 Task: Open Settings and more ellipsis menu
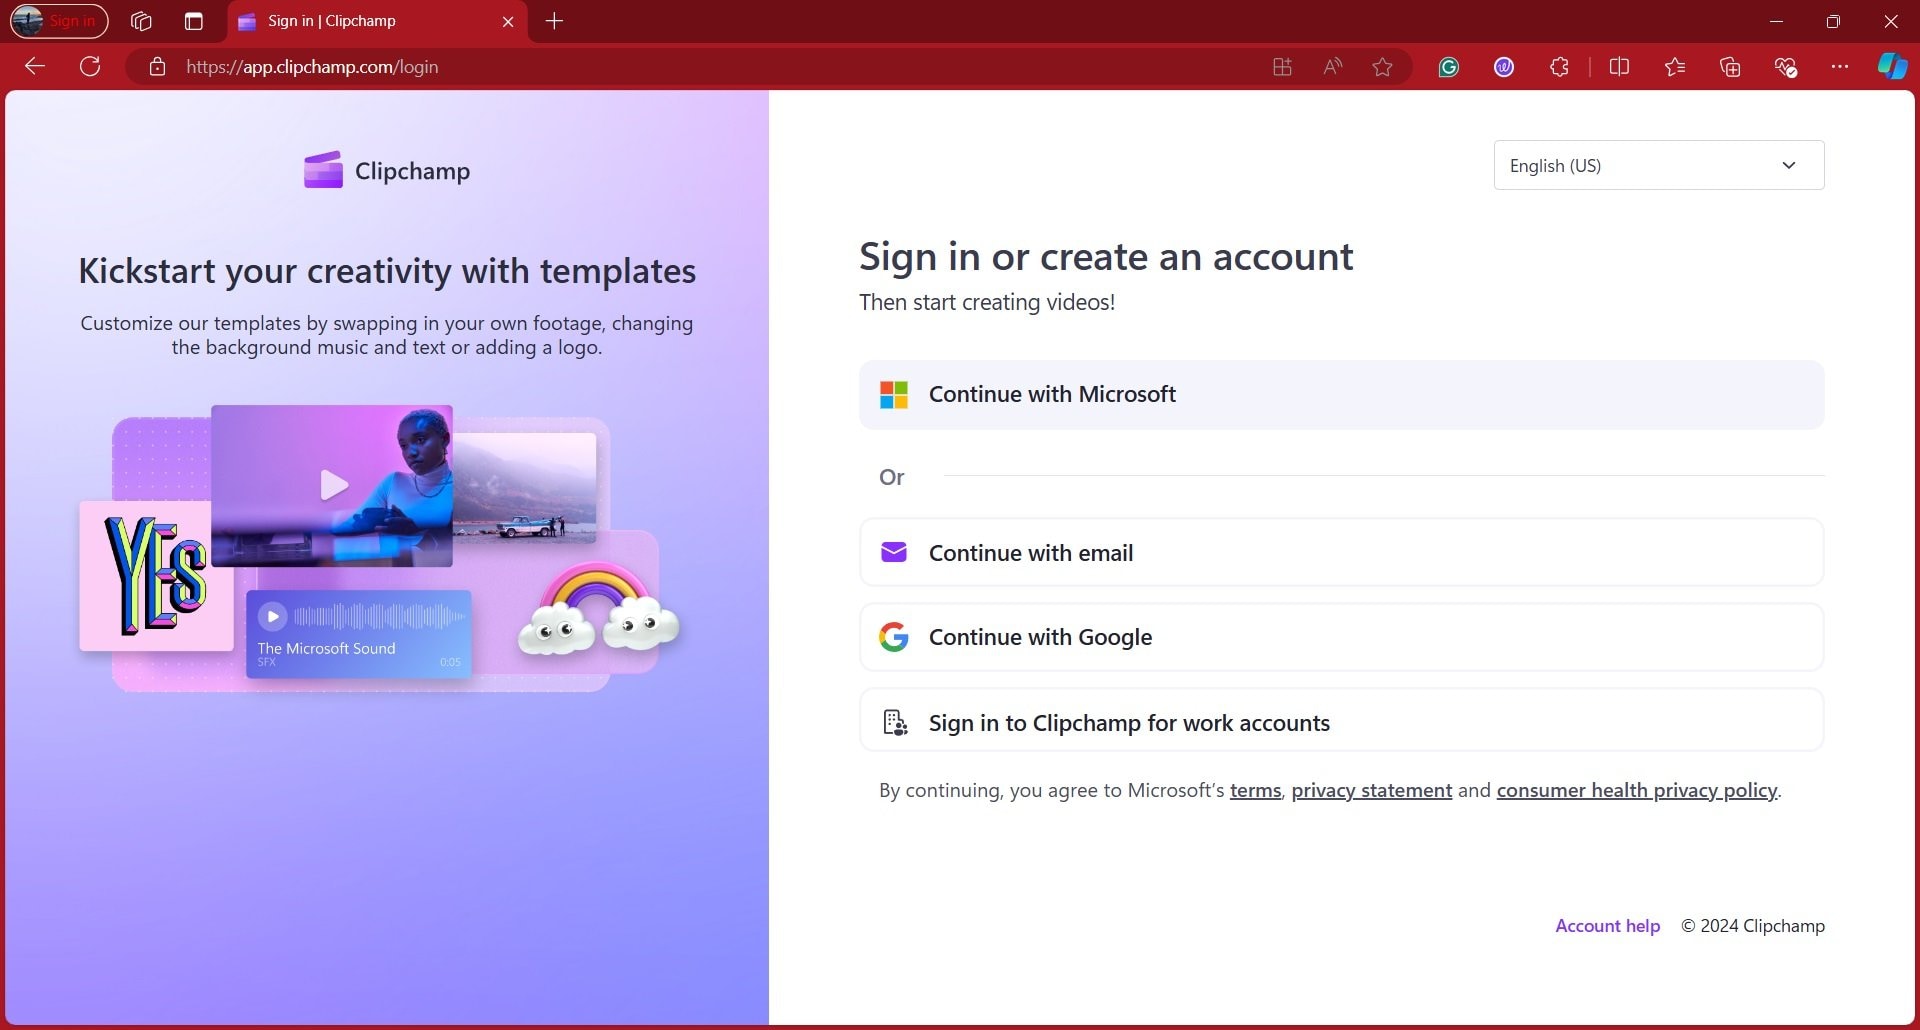click(x=1840, y=67)
